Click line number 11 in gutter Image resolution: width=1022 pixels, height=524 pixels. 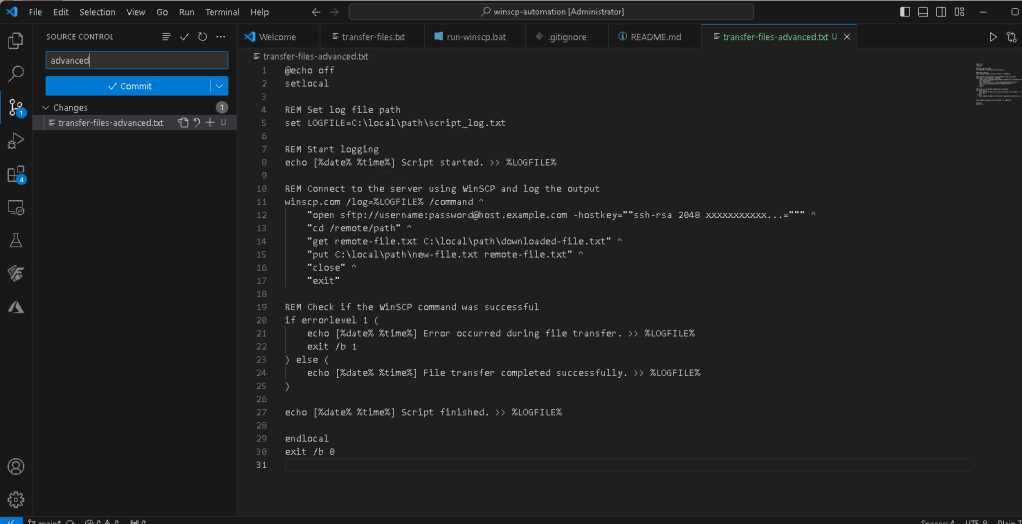pos(262,202)
